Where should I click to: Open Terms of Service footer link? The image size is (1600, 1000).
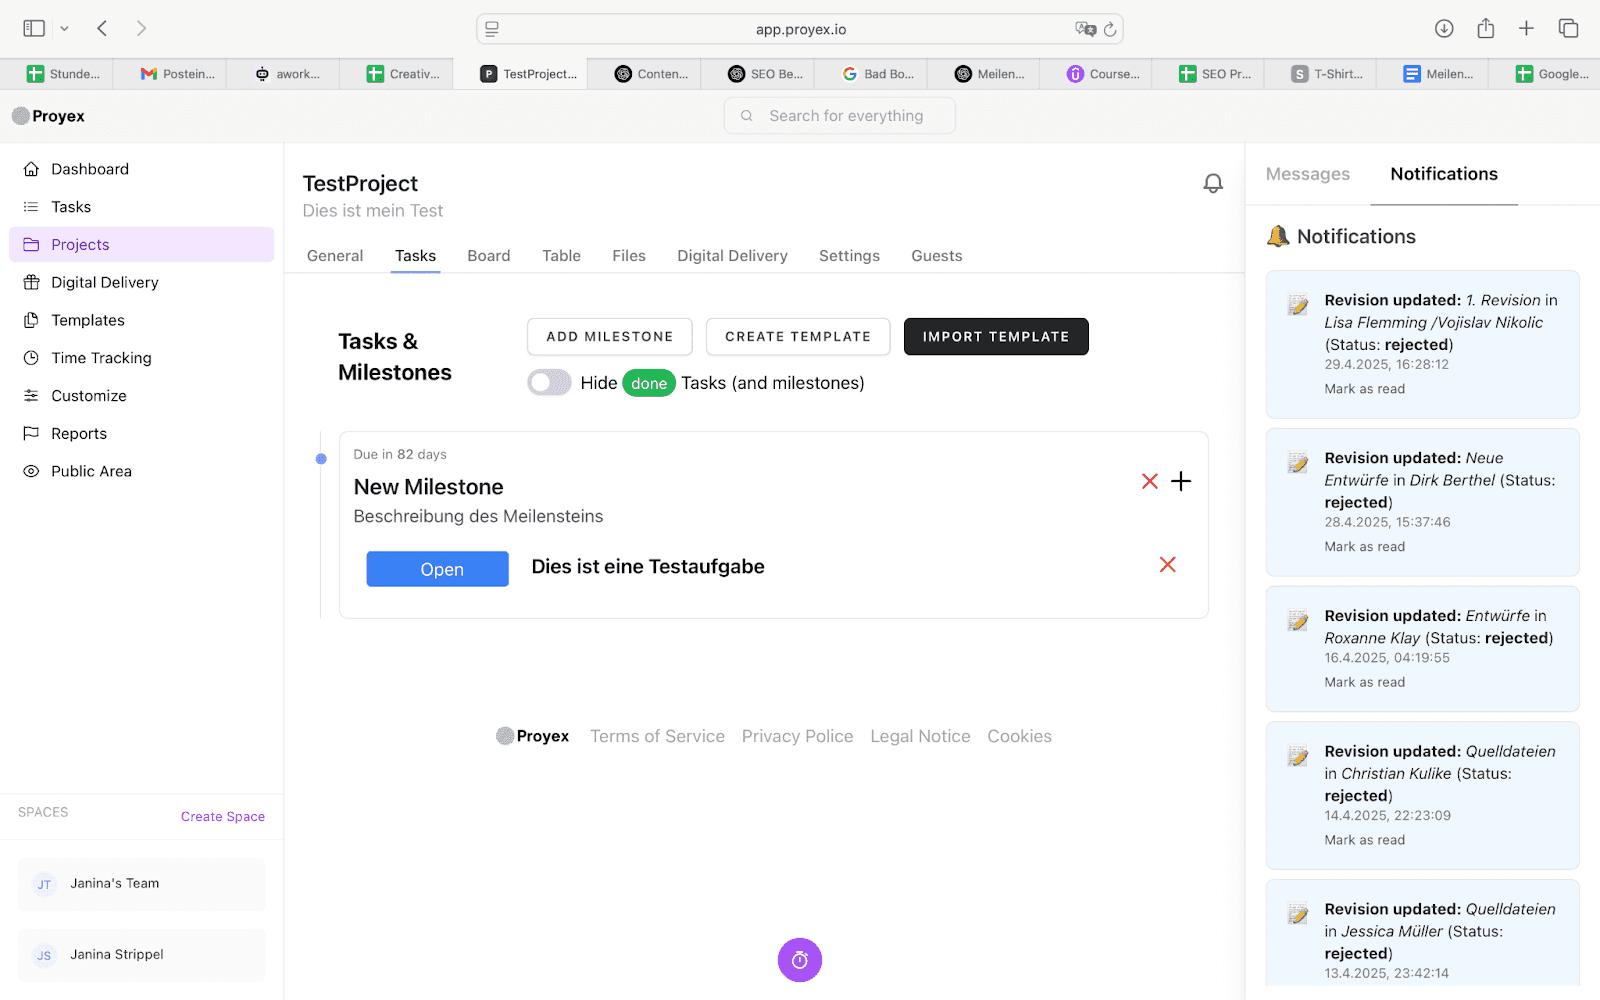(x=657, y=736)
